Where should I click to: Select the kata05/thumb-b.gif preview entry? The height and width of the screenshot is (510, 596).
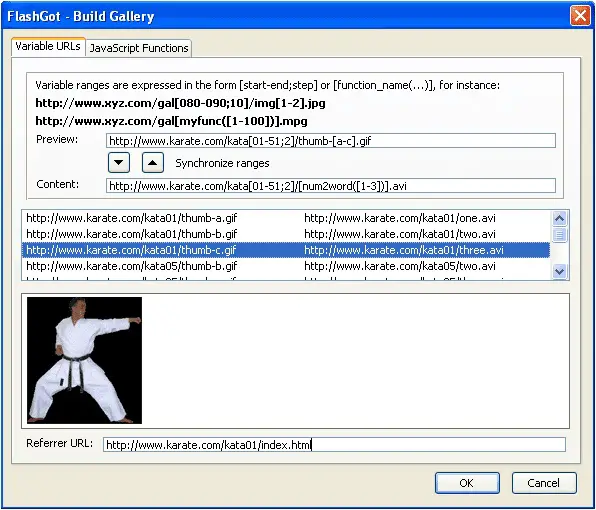(132, 266)
